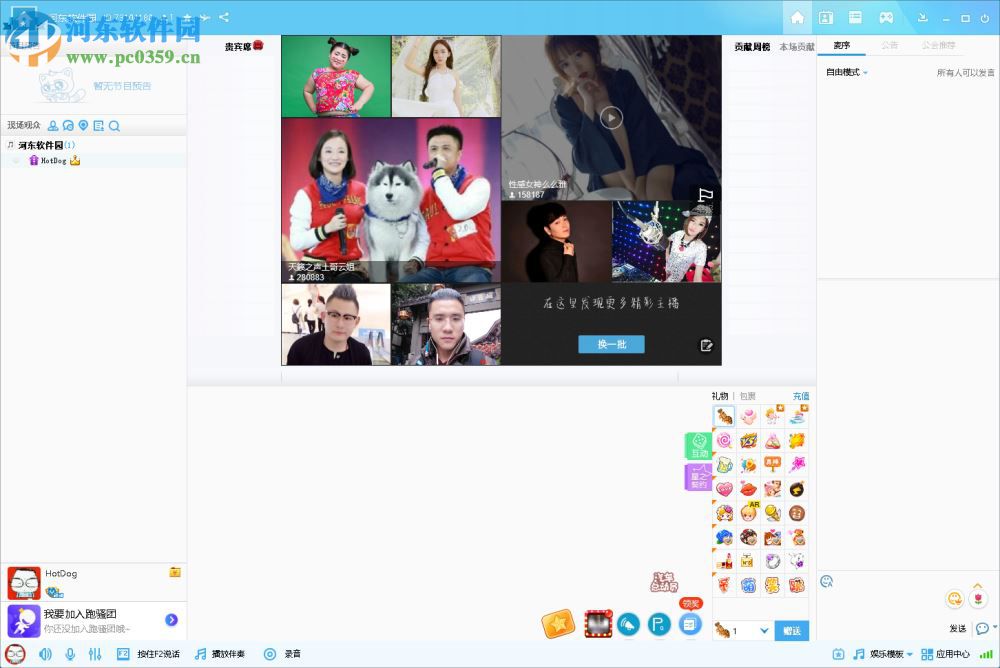Toggle the microphone icon in bottom bar

click(x=70, y=654)
